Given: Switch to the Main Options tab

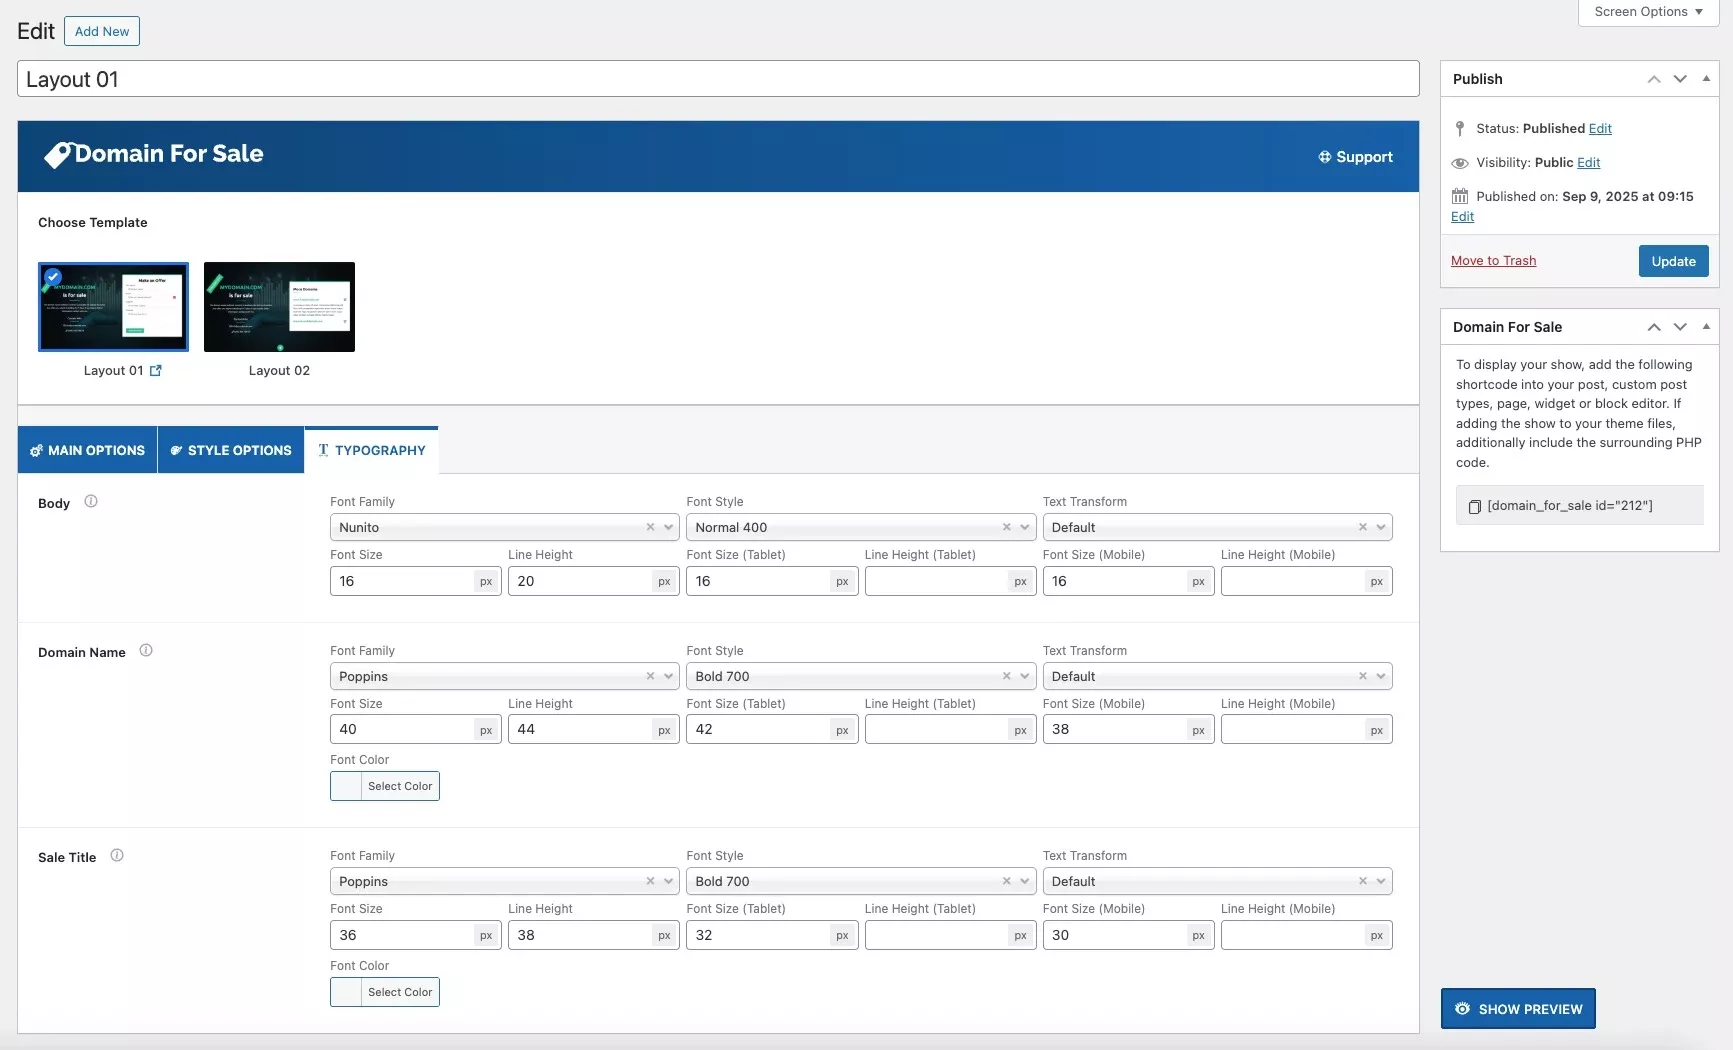Looking at the screenshot, I should (x=87, y=451).
